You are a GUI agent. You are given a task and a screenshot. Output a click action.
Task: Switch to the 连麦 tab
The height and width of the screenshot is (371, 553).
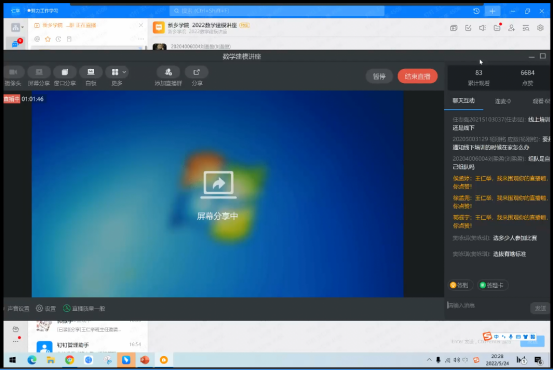click(503, 102)
